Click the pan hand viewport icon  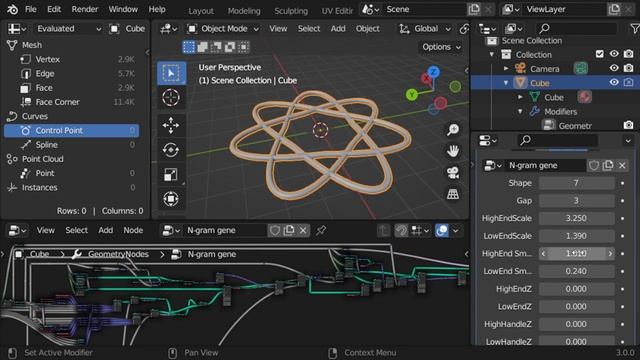453,151
